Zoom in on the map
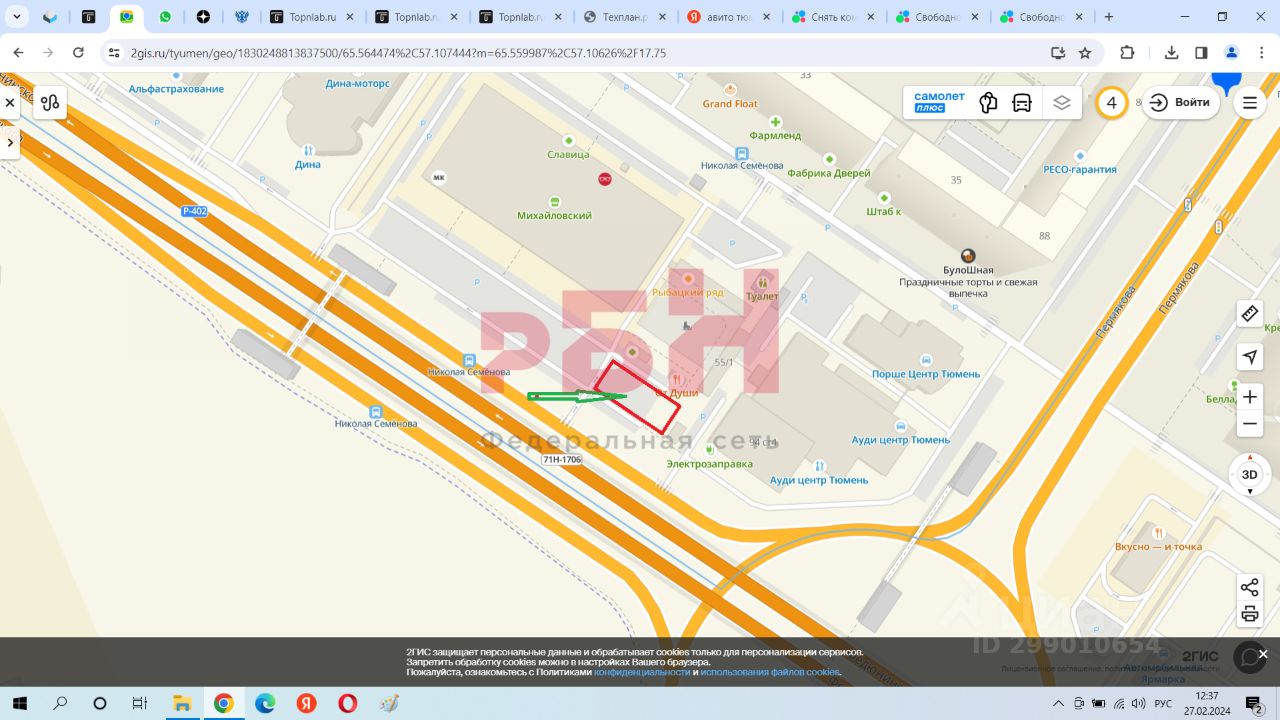The width and height of the screenshot is (1280, 720). click(1249, 398)
